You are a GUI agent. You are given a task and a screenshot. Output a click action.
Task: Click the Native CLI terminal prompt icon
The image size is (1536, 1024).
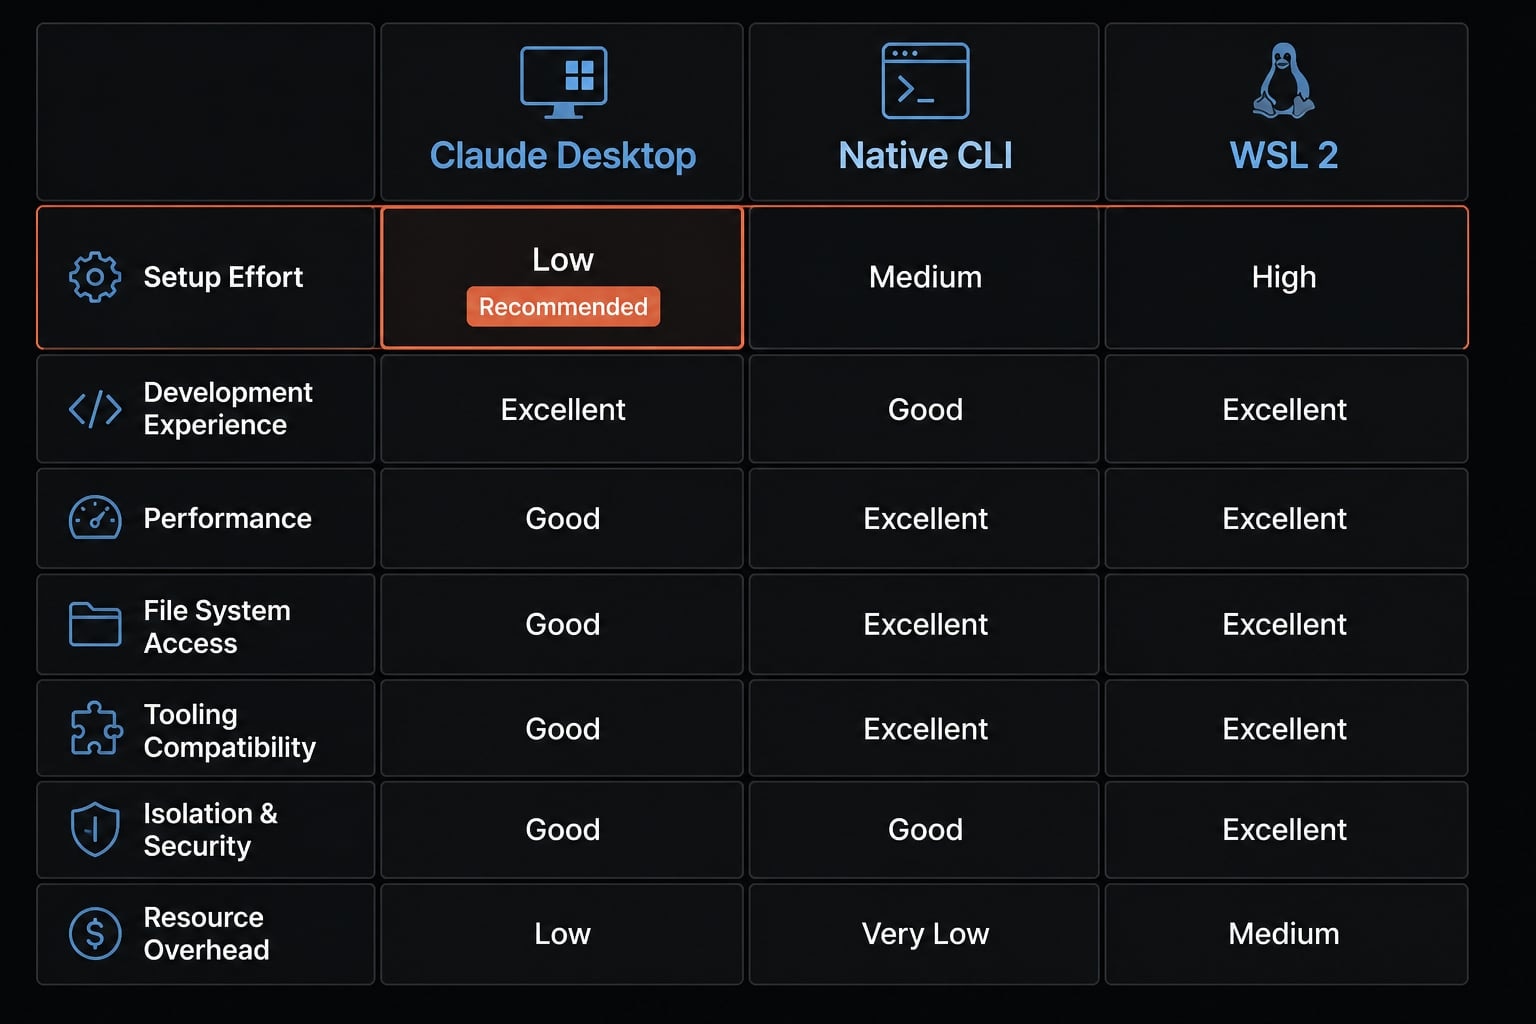tap(925, 81)
